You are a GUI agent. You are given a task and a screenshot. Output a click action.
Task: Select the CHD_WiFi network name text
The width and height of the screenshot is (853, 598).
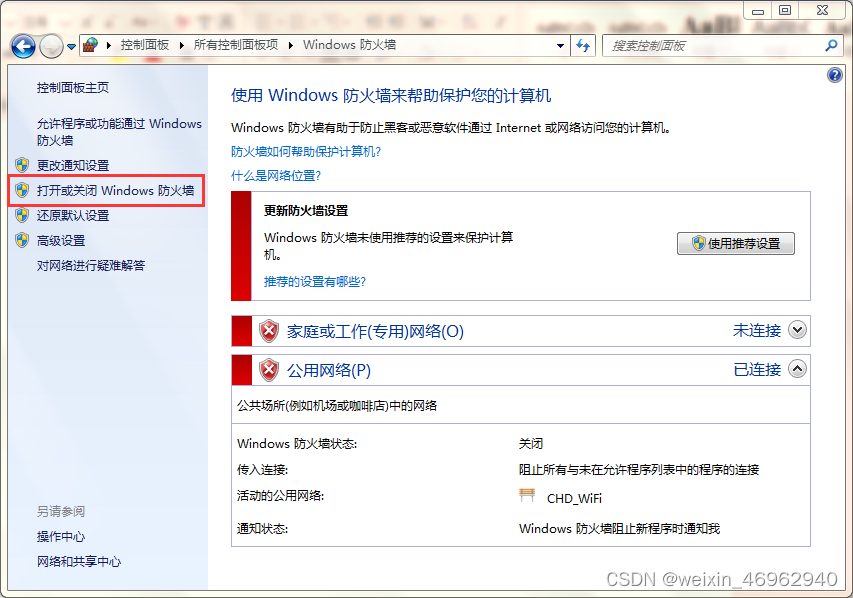[574, 498]
